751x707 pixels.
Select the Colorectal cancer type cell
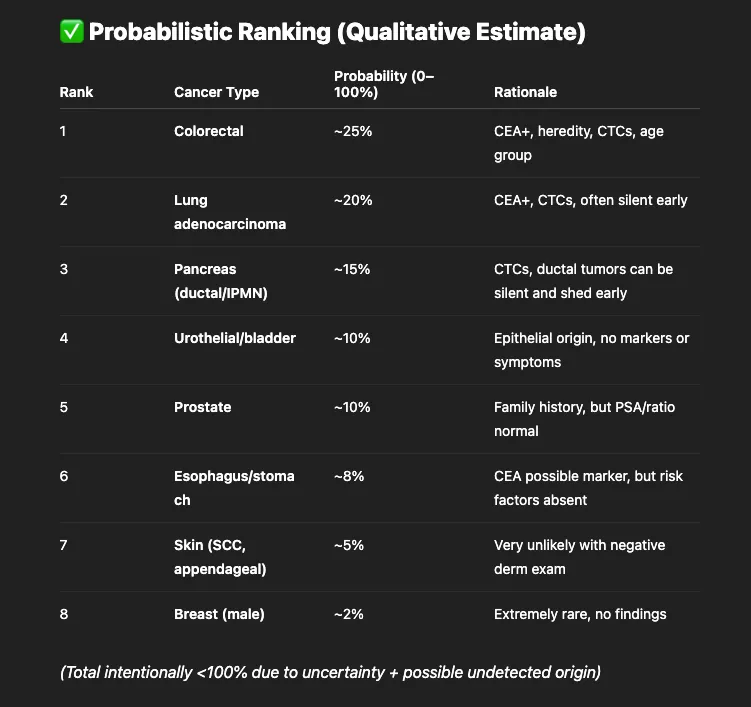pyautogui.click(x=209, y=131)
